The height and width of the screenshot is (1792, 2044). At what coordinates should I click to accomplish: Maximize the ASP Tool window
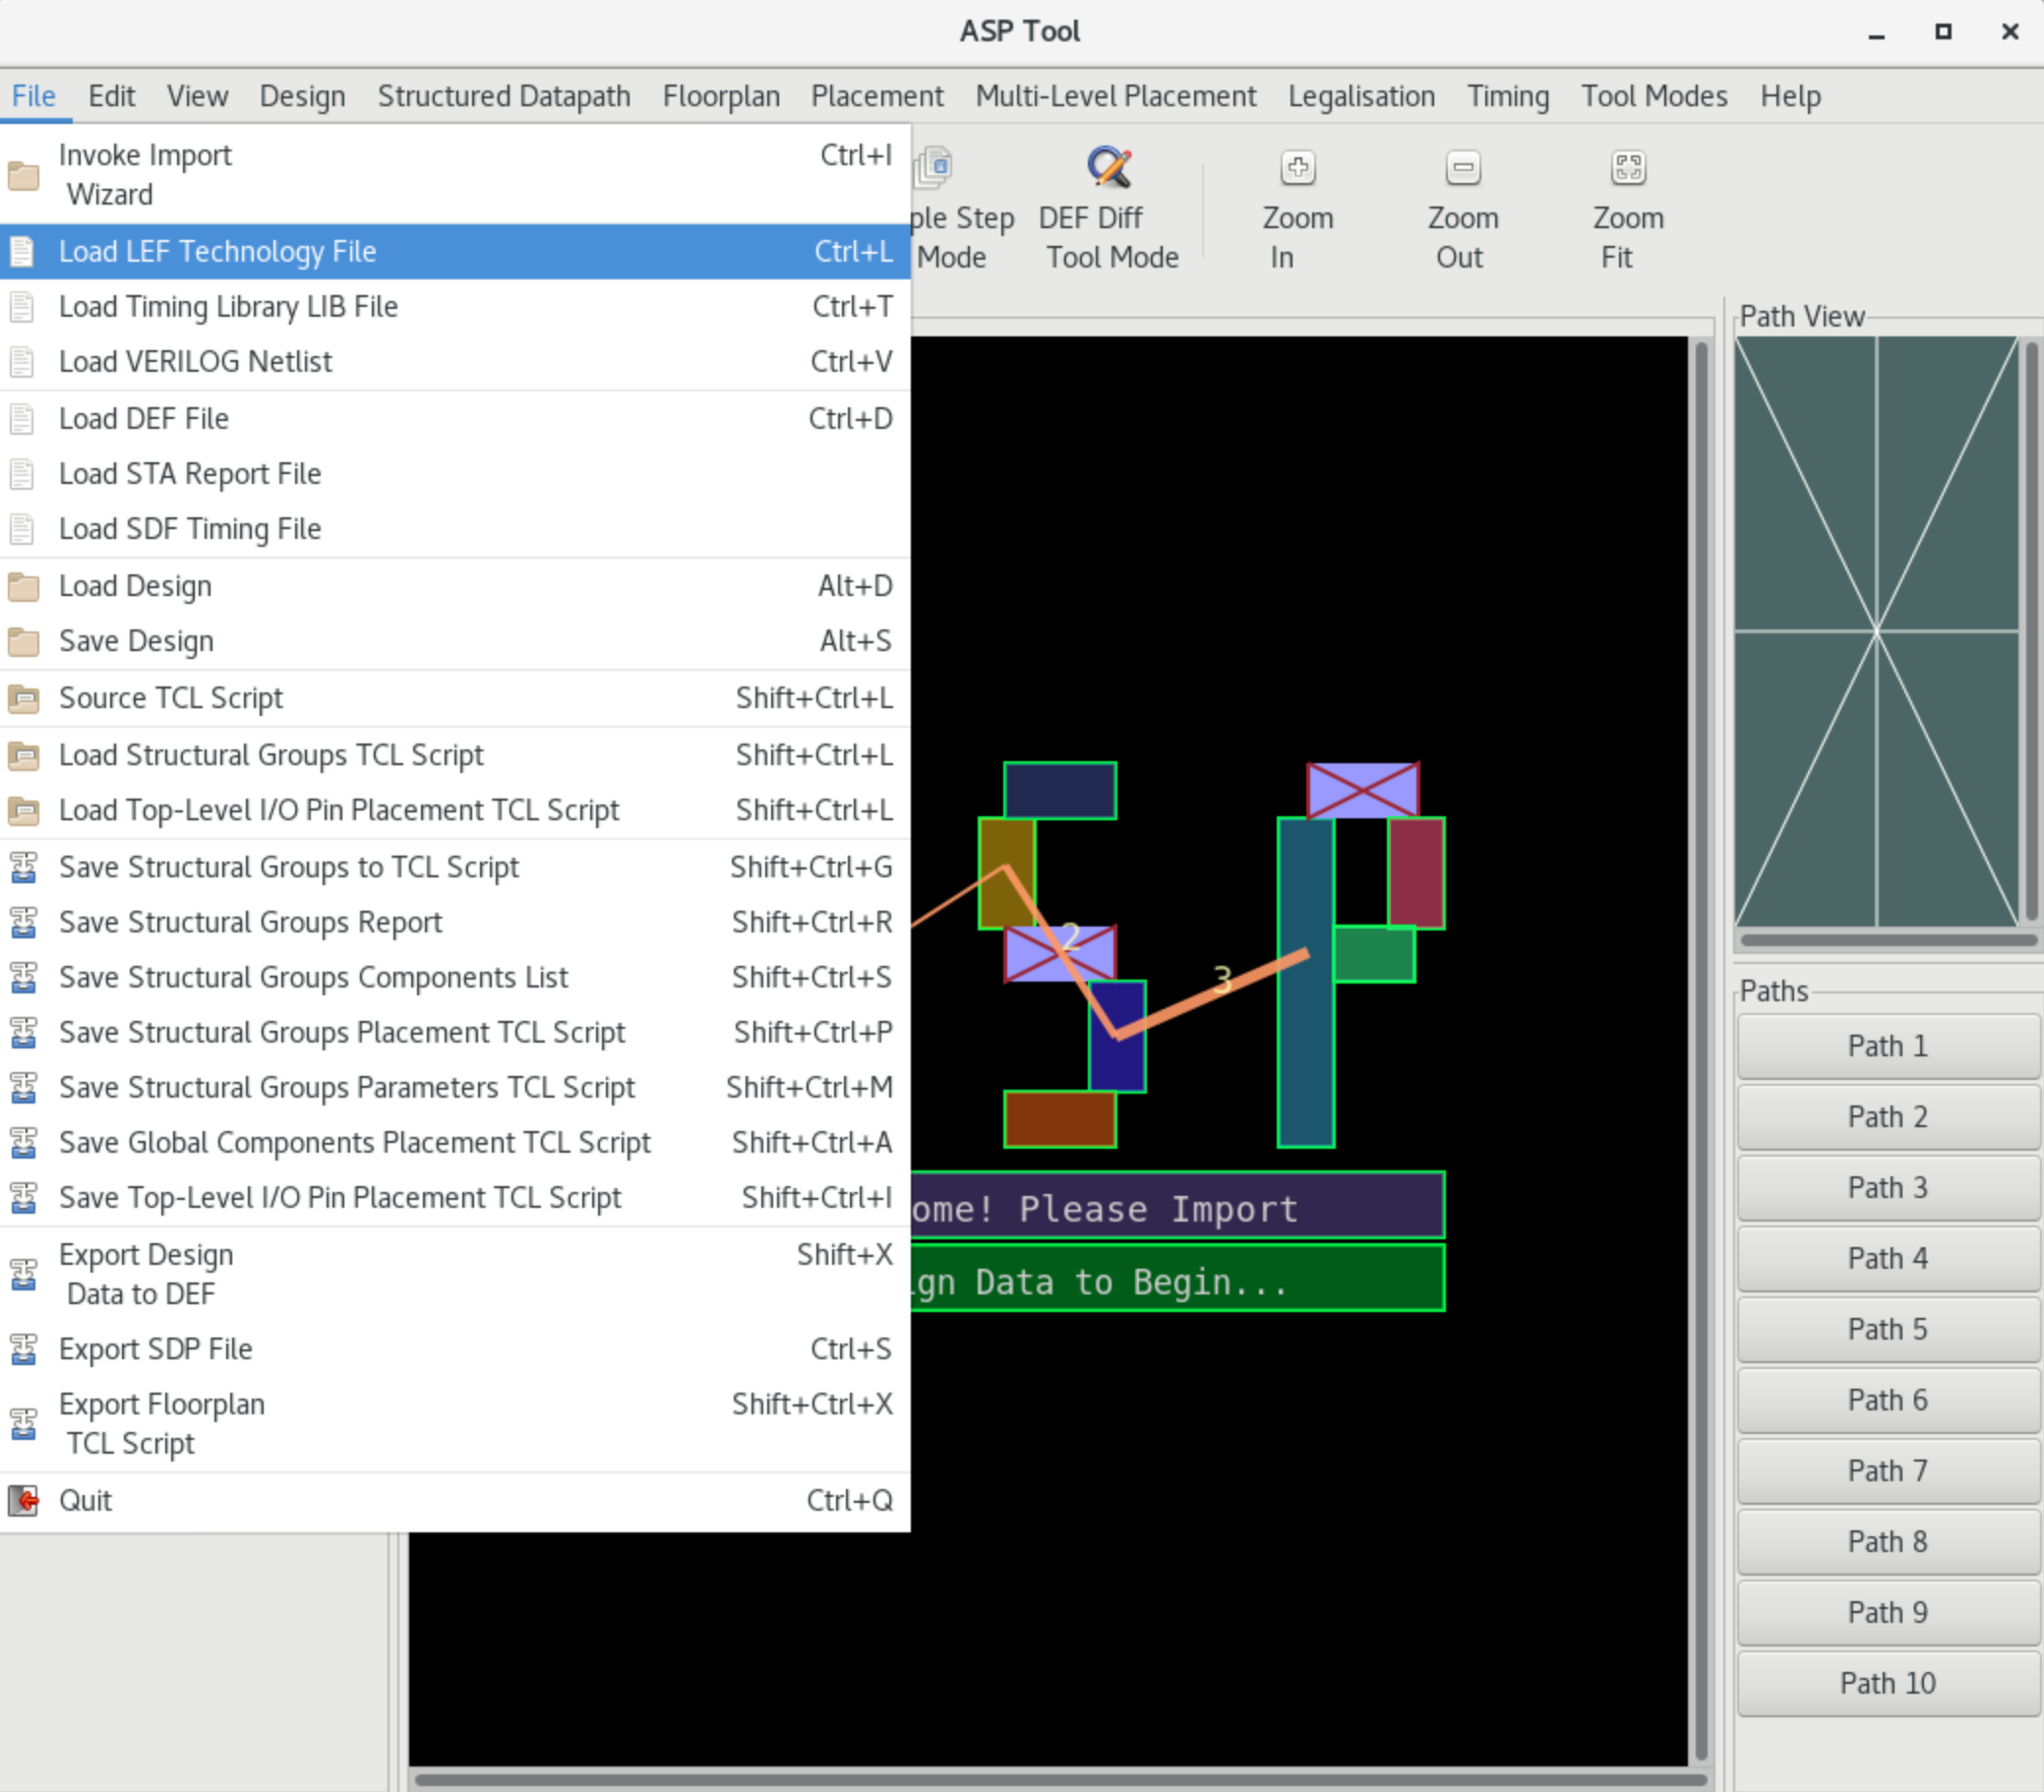[x=1943, y=31]
